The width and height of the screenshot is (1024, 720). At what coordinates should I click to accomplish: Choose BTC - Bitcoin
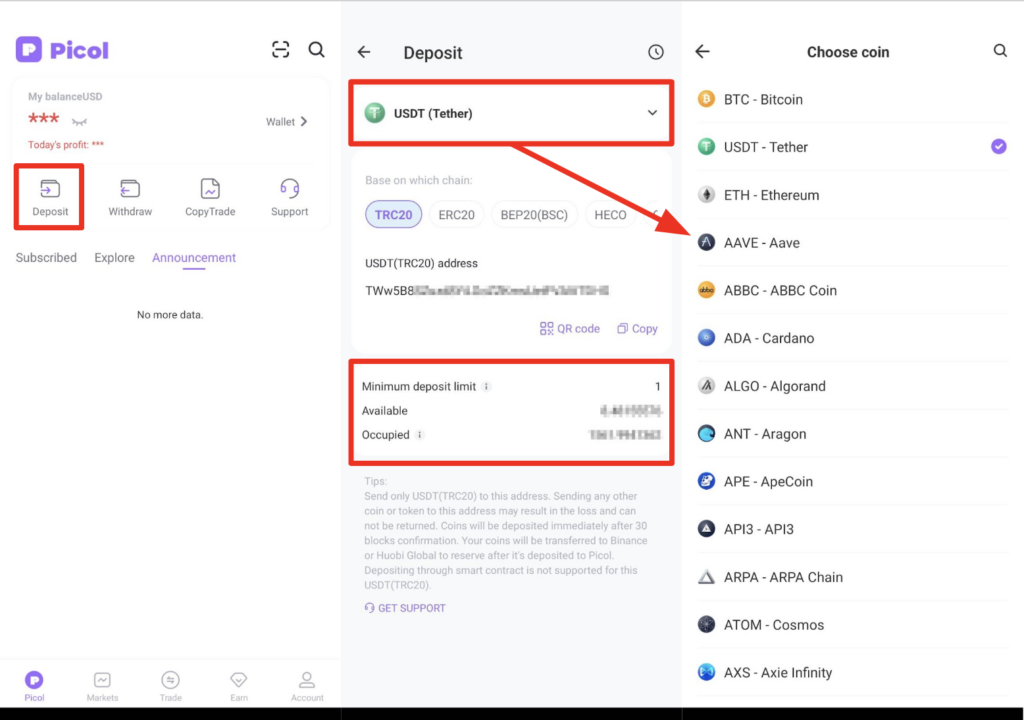[853, 99]
